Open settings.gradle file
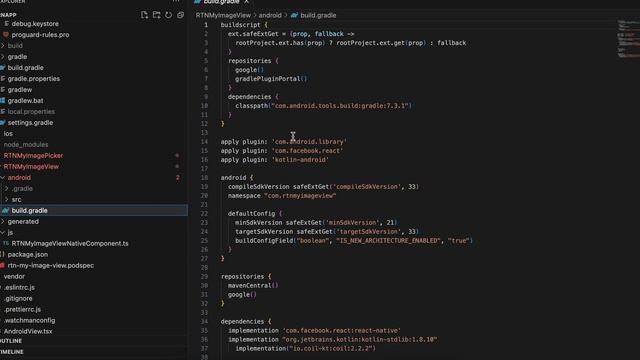Screen dimensions: 640x360 [30, 123]
